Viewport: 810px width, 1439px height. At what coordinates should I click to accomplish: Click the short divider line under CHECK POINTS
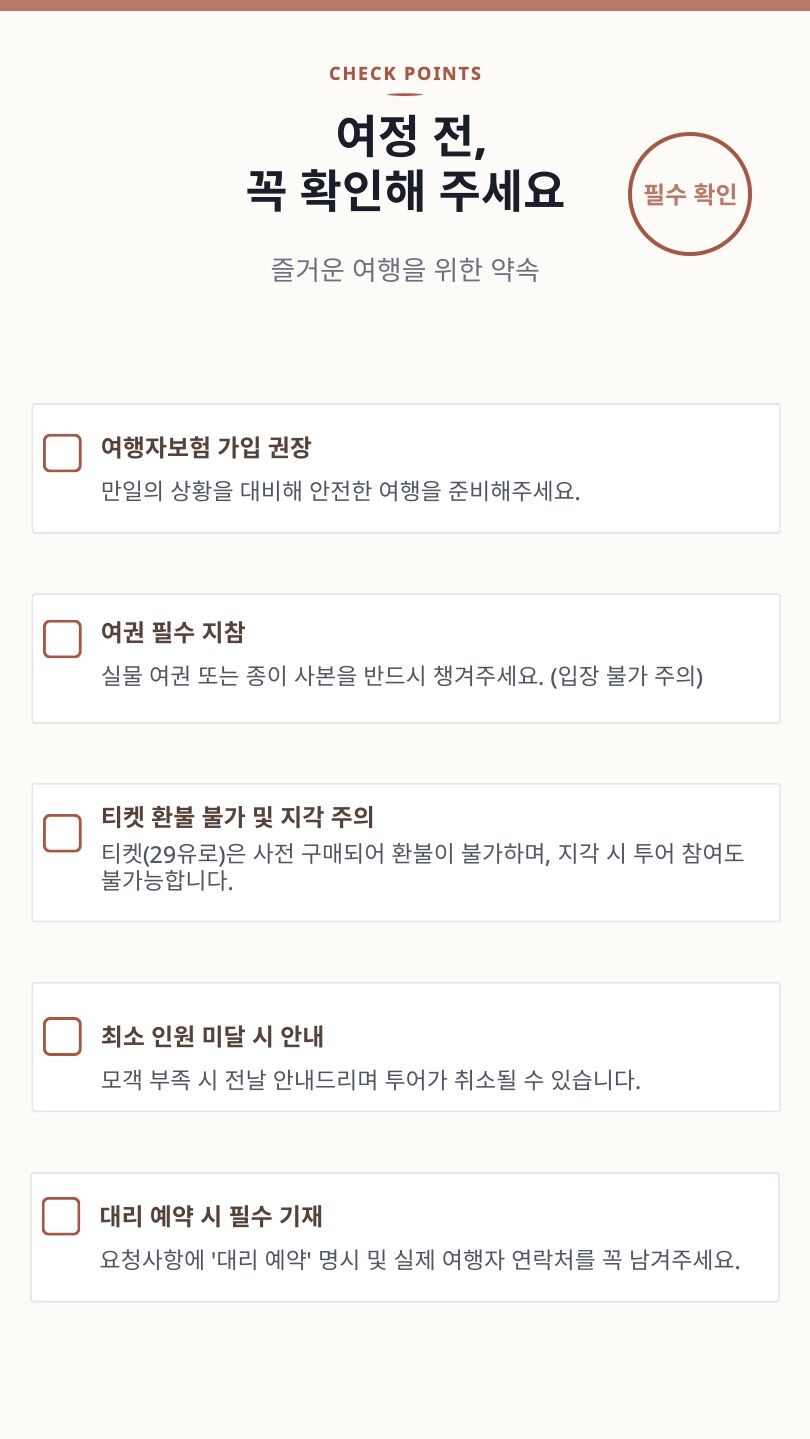405,95
